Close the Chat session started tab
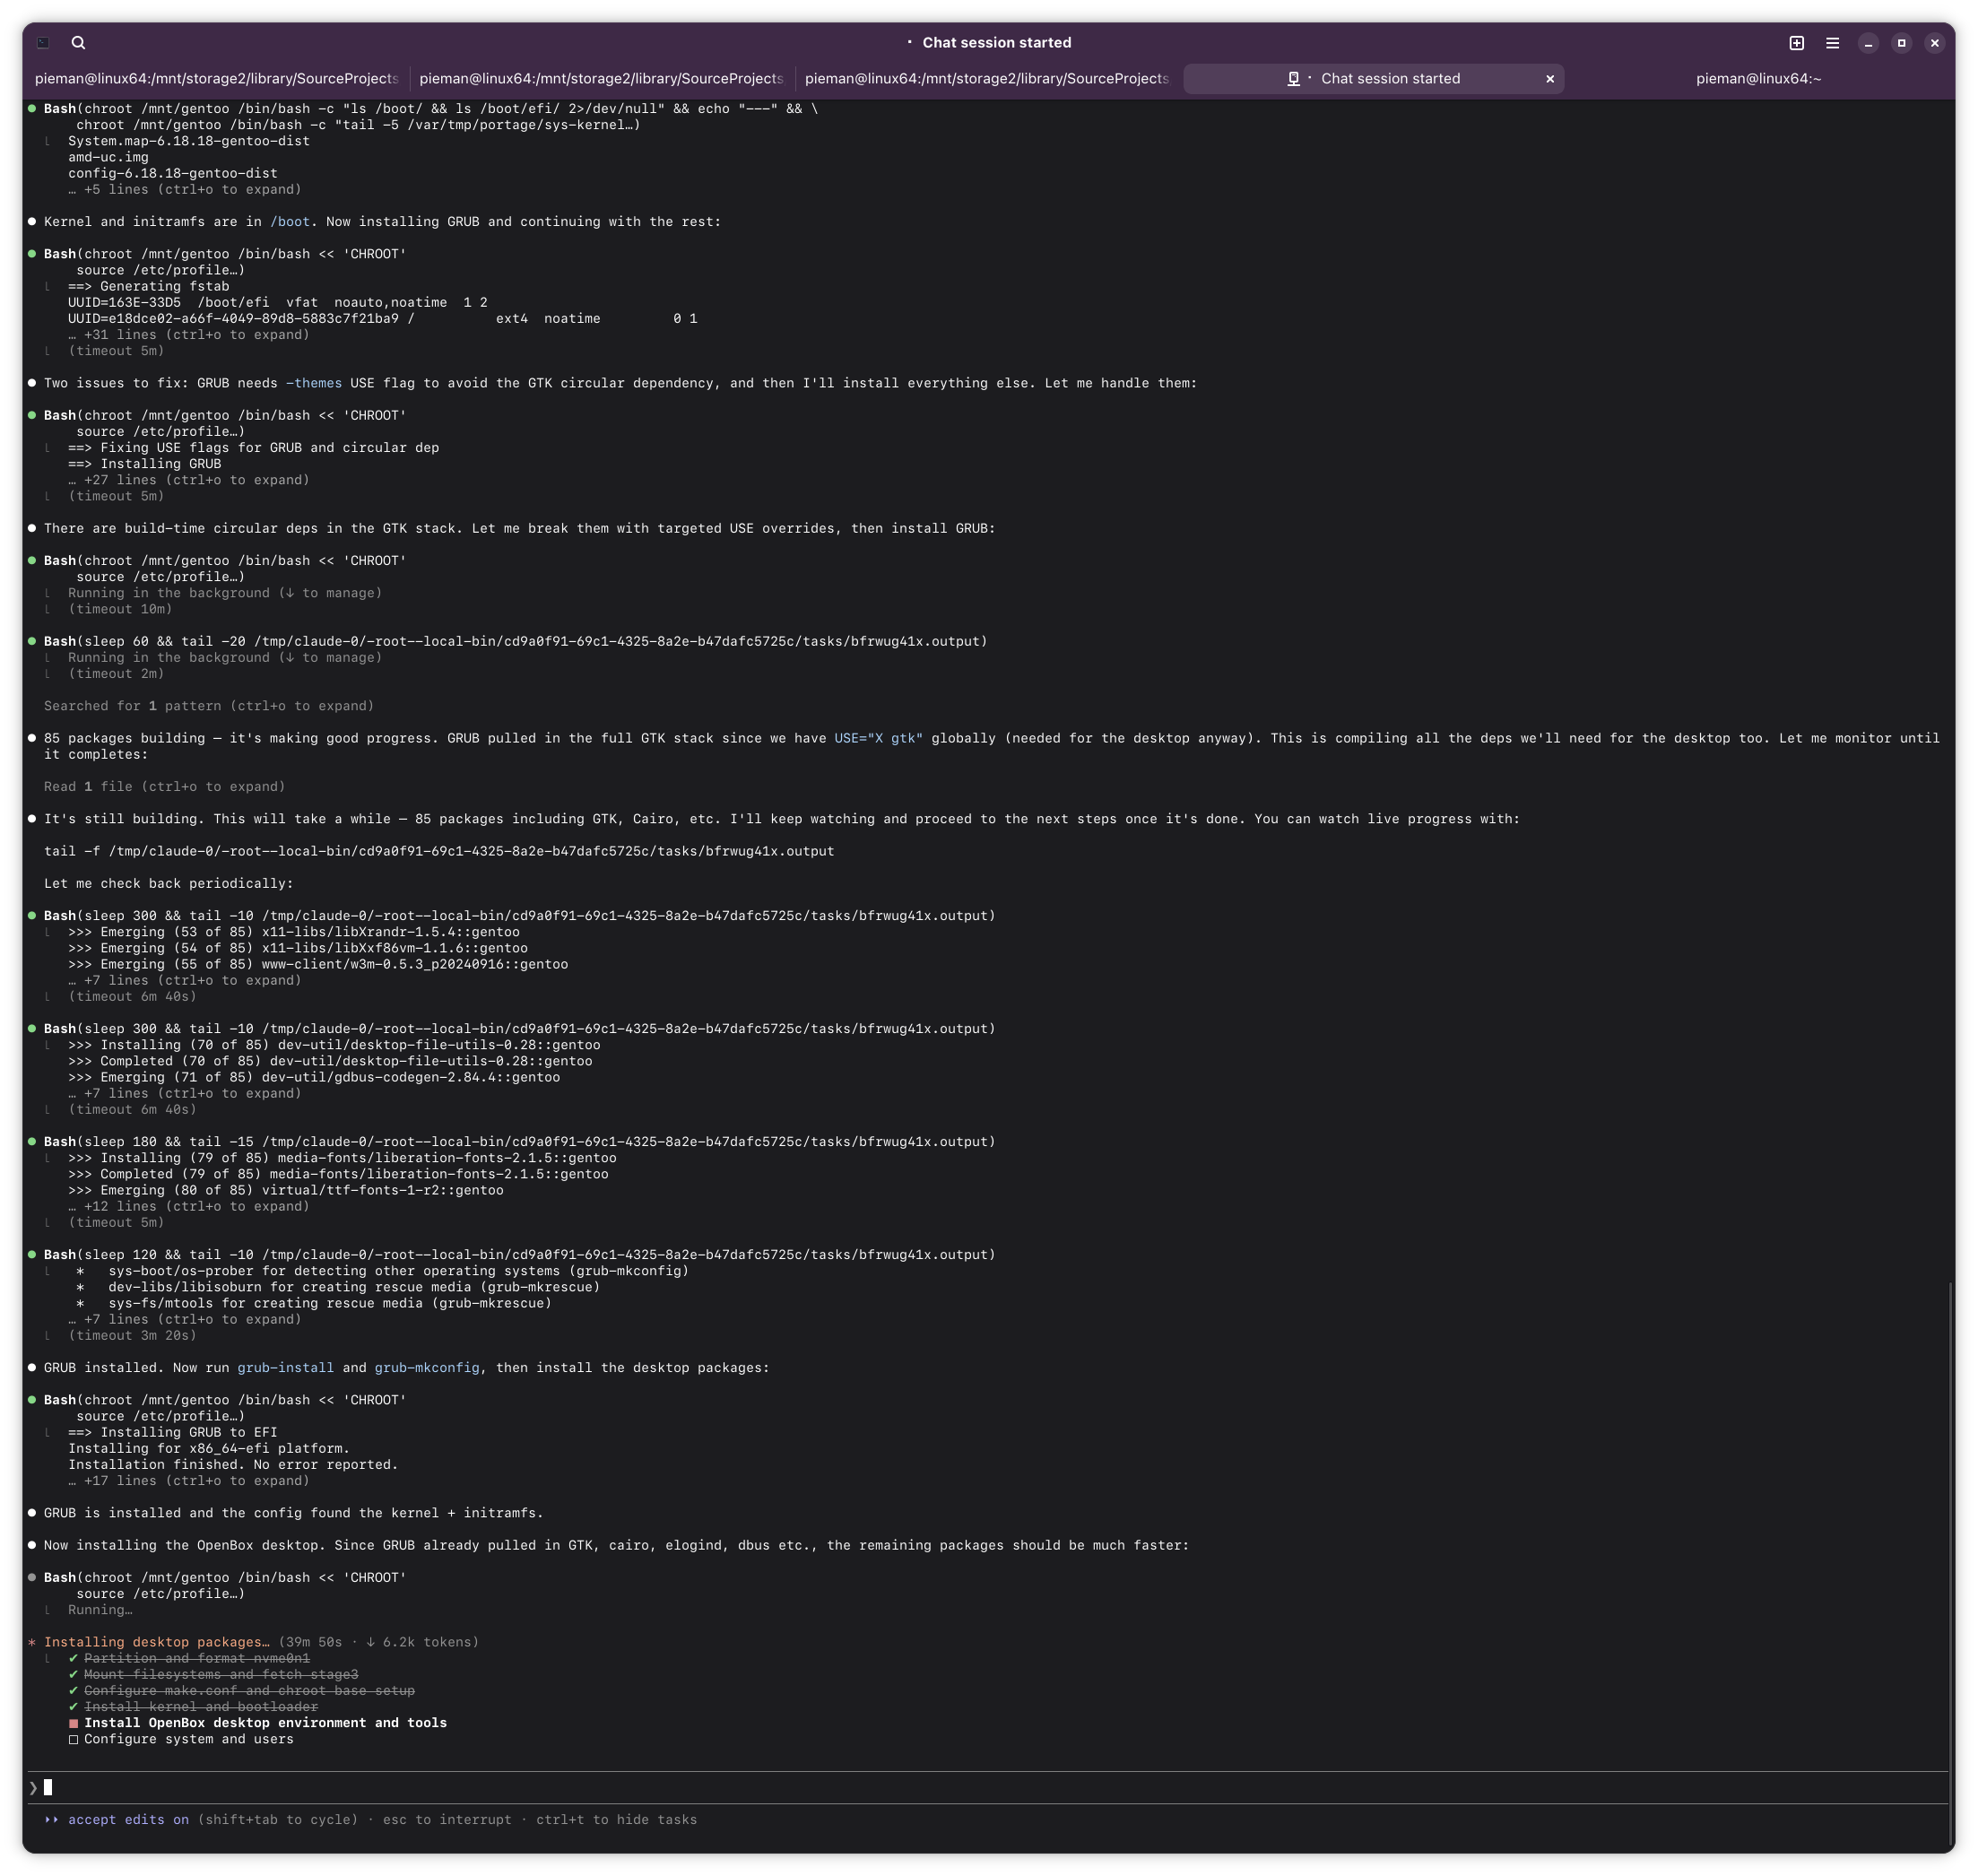 click(1550, 79)
